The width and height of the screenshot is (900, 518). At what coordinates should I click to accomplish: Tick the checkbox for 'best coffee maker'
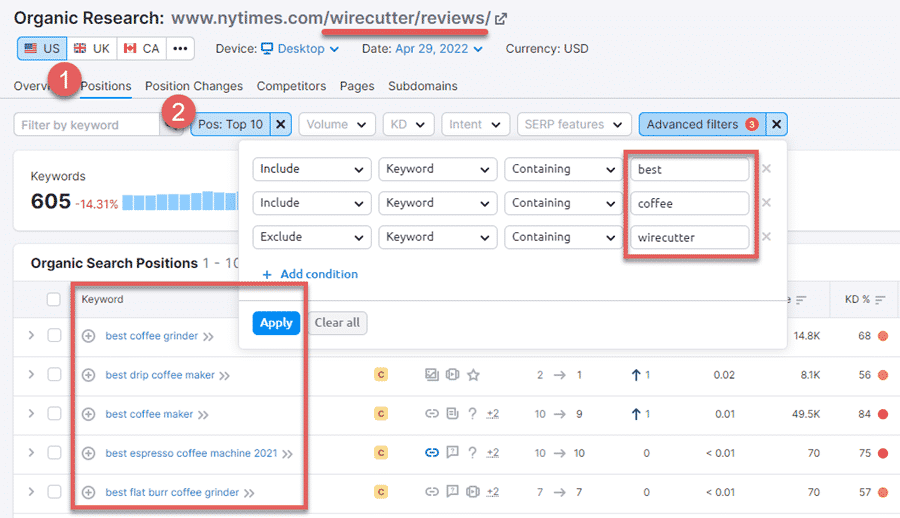click(x=55, y=414)
